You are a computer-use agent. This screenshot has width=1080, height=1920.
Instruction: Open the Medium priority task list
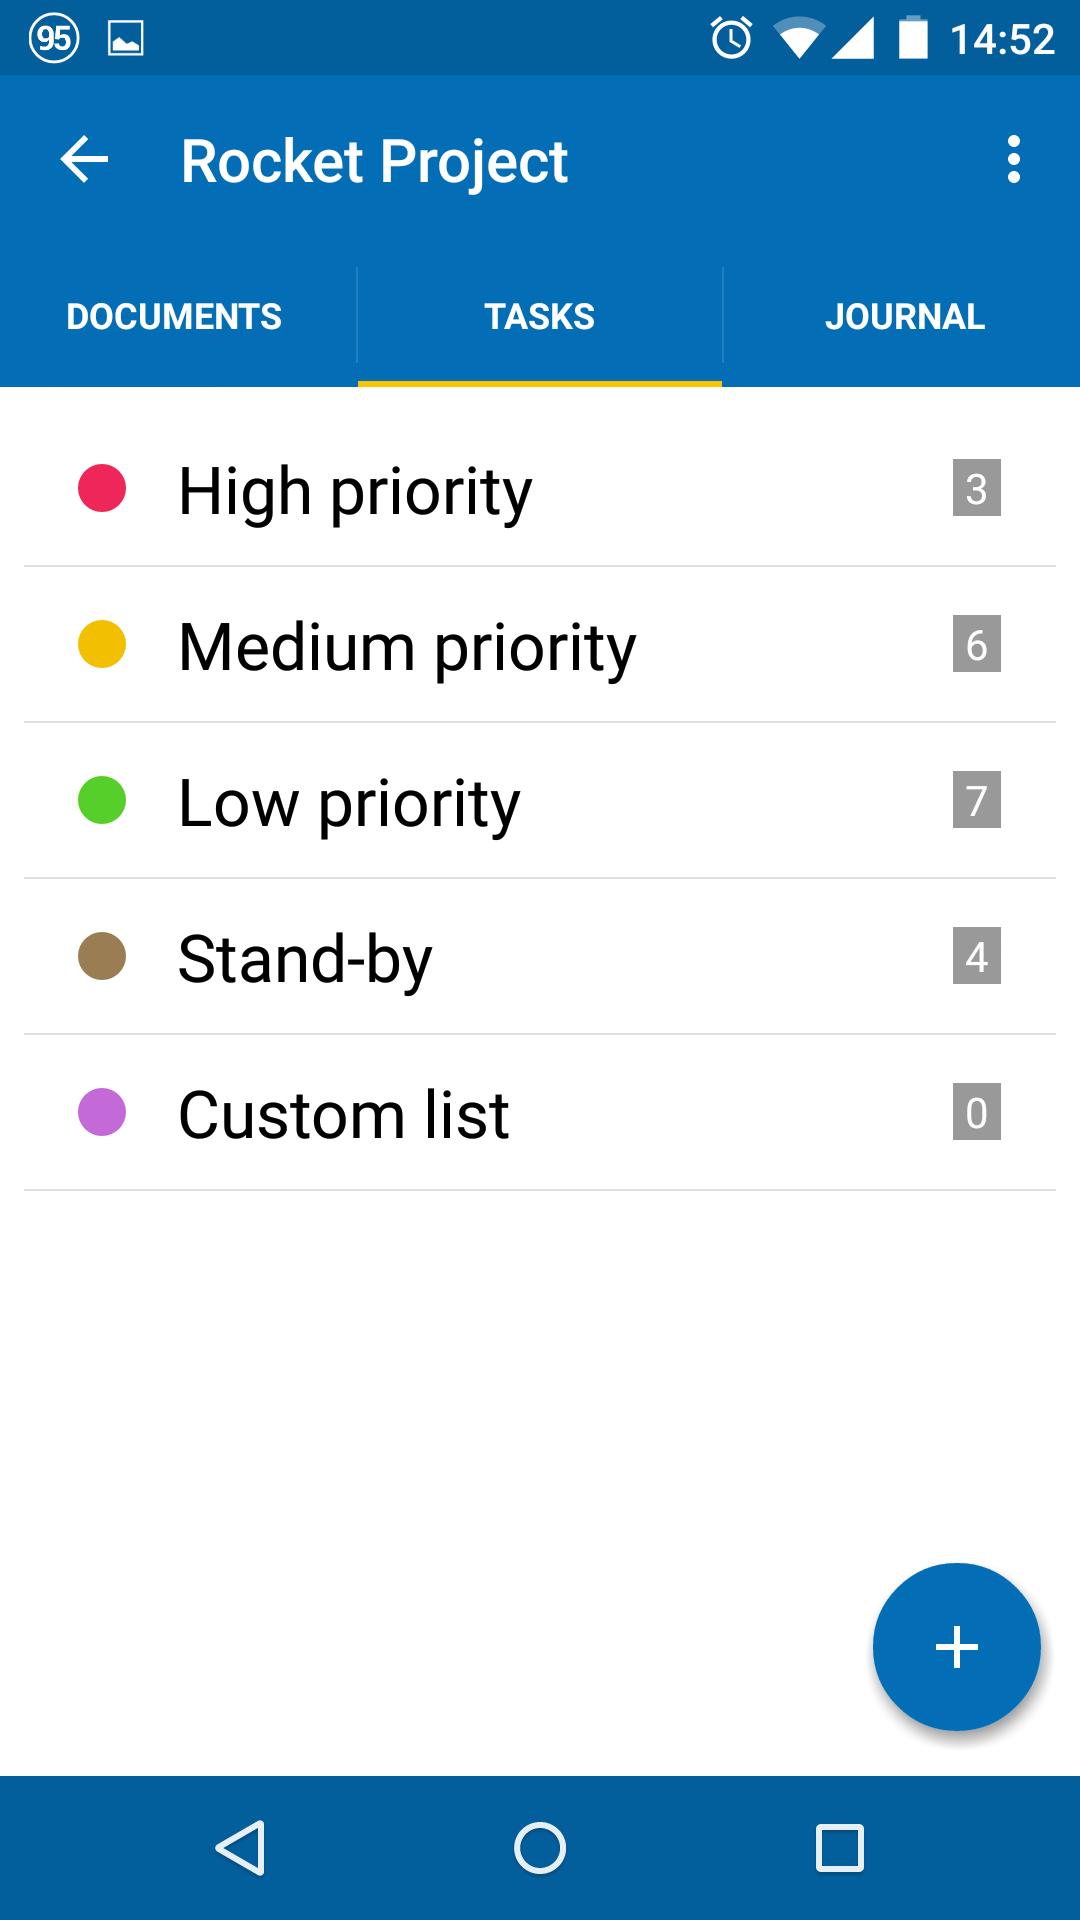[x=540, y=645]
